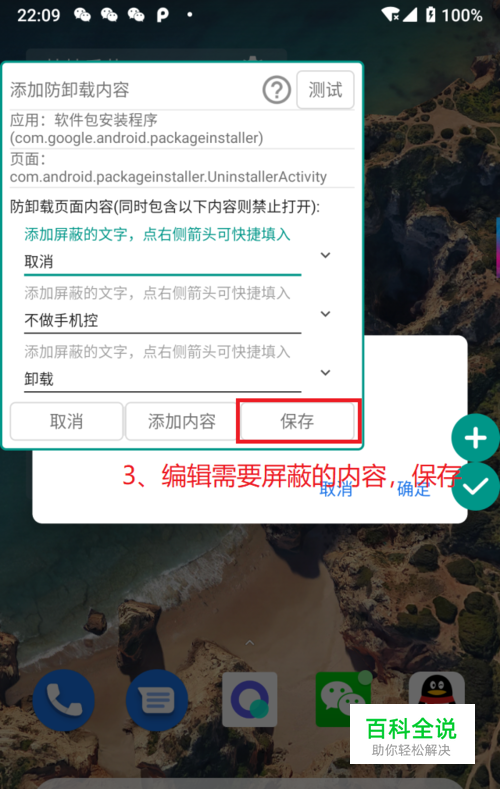Focus the 卸载 text field
This screenshot has height=789, width=500.
(162, 379)
